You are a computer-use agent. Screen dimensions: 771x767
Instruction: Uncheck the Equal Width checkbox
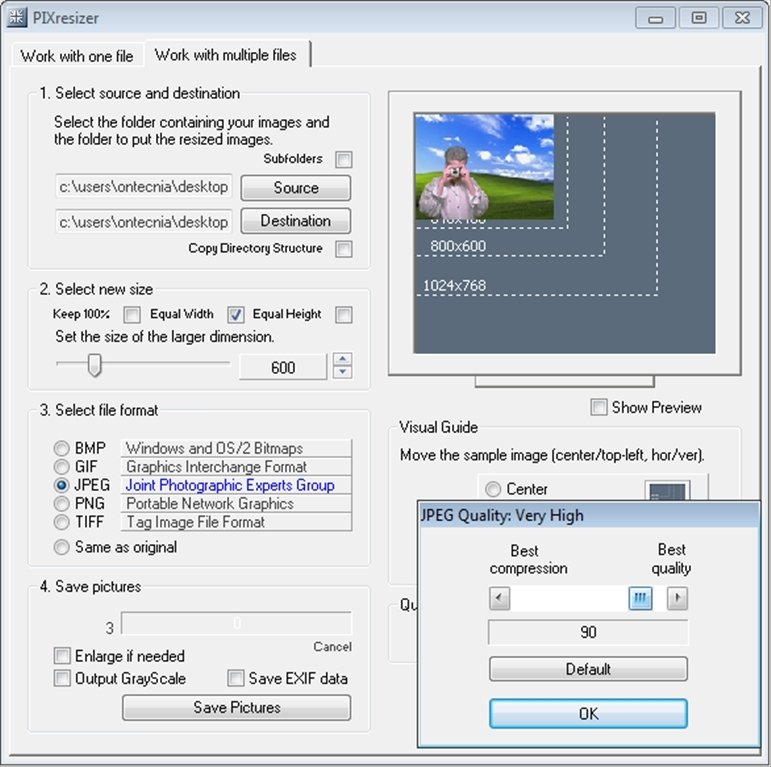tap(236, 315)
